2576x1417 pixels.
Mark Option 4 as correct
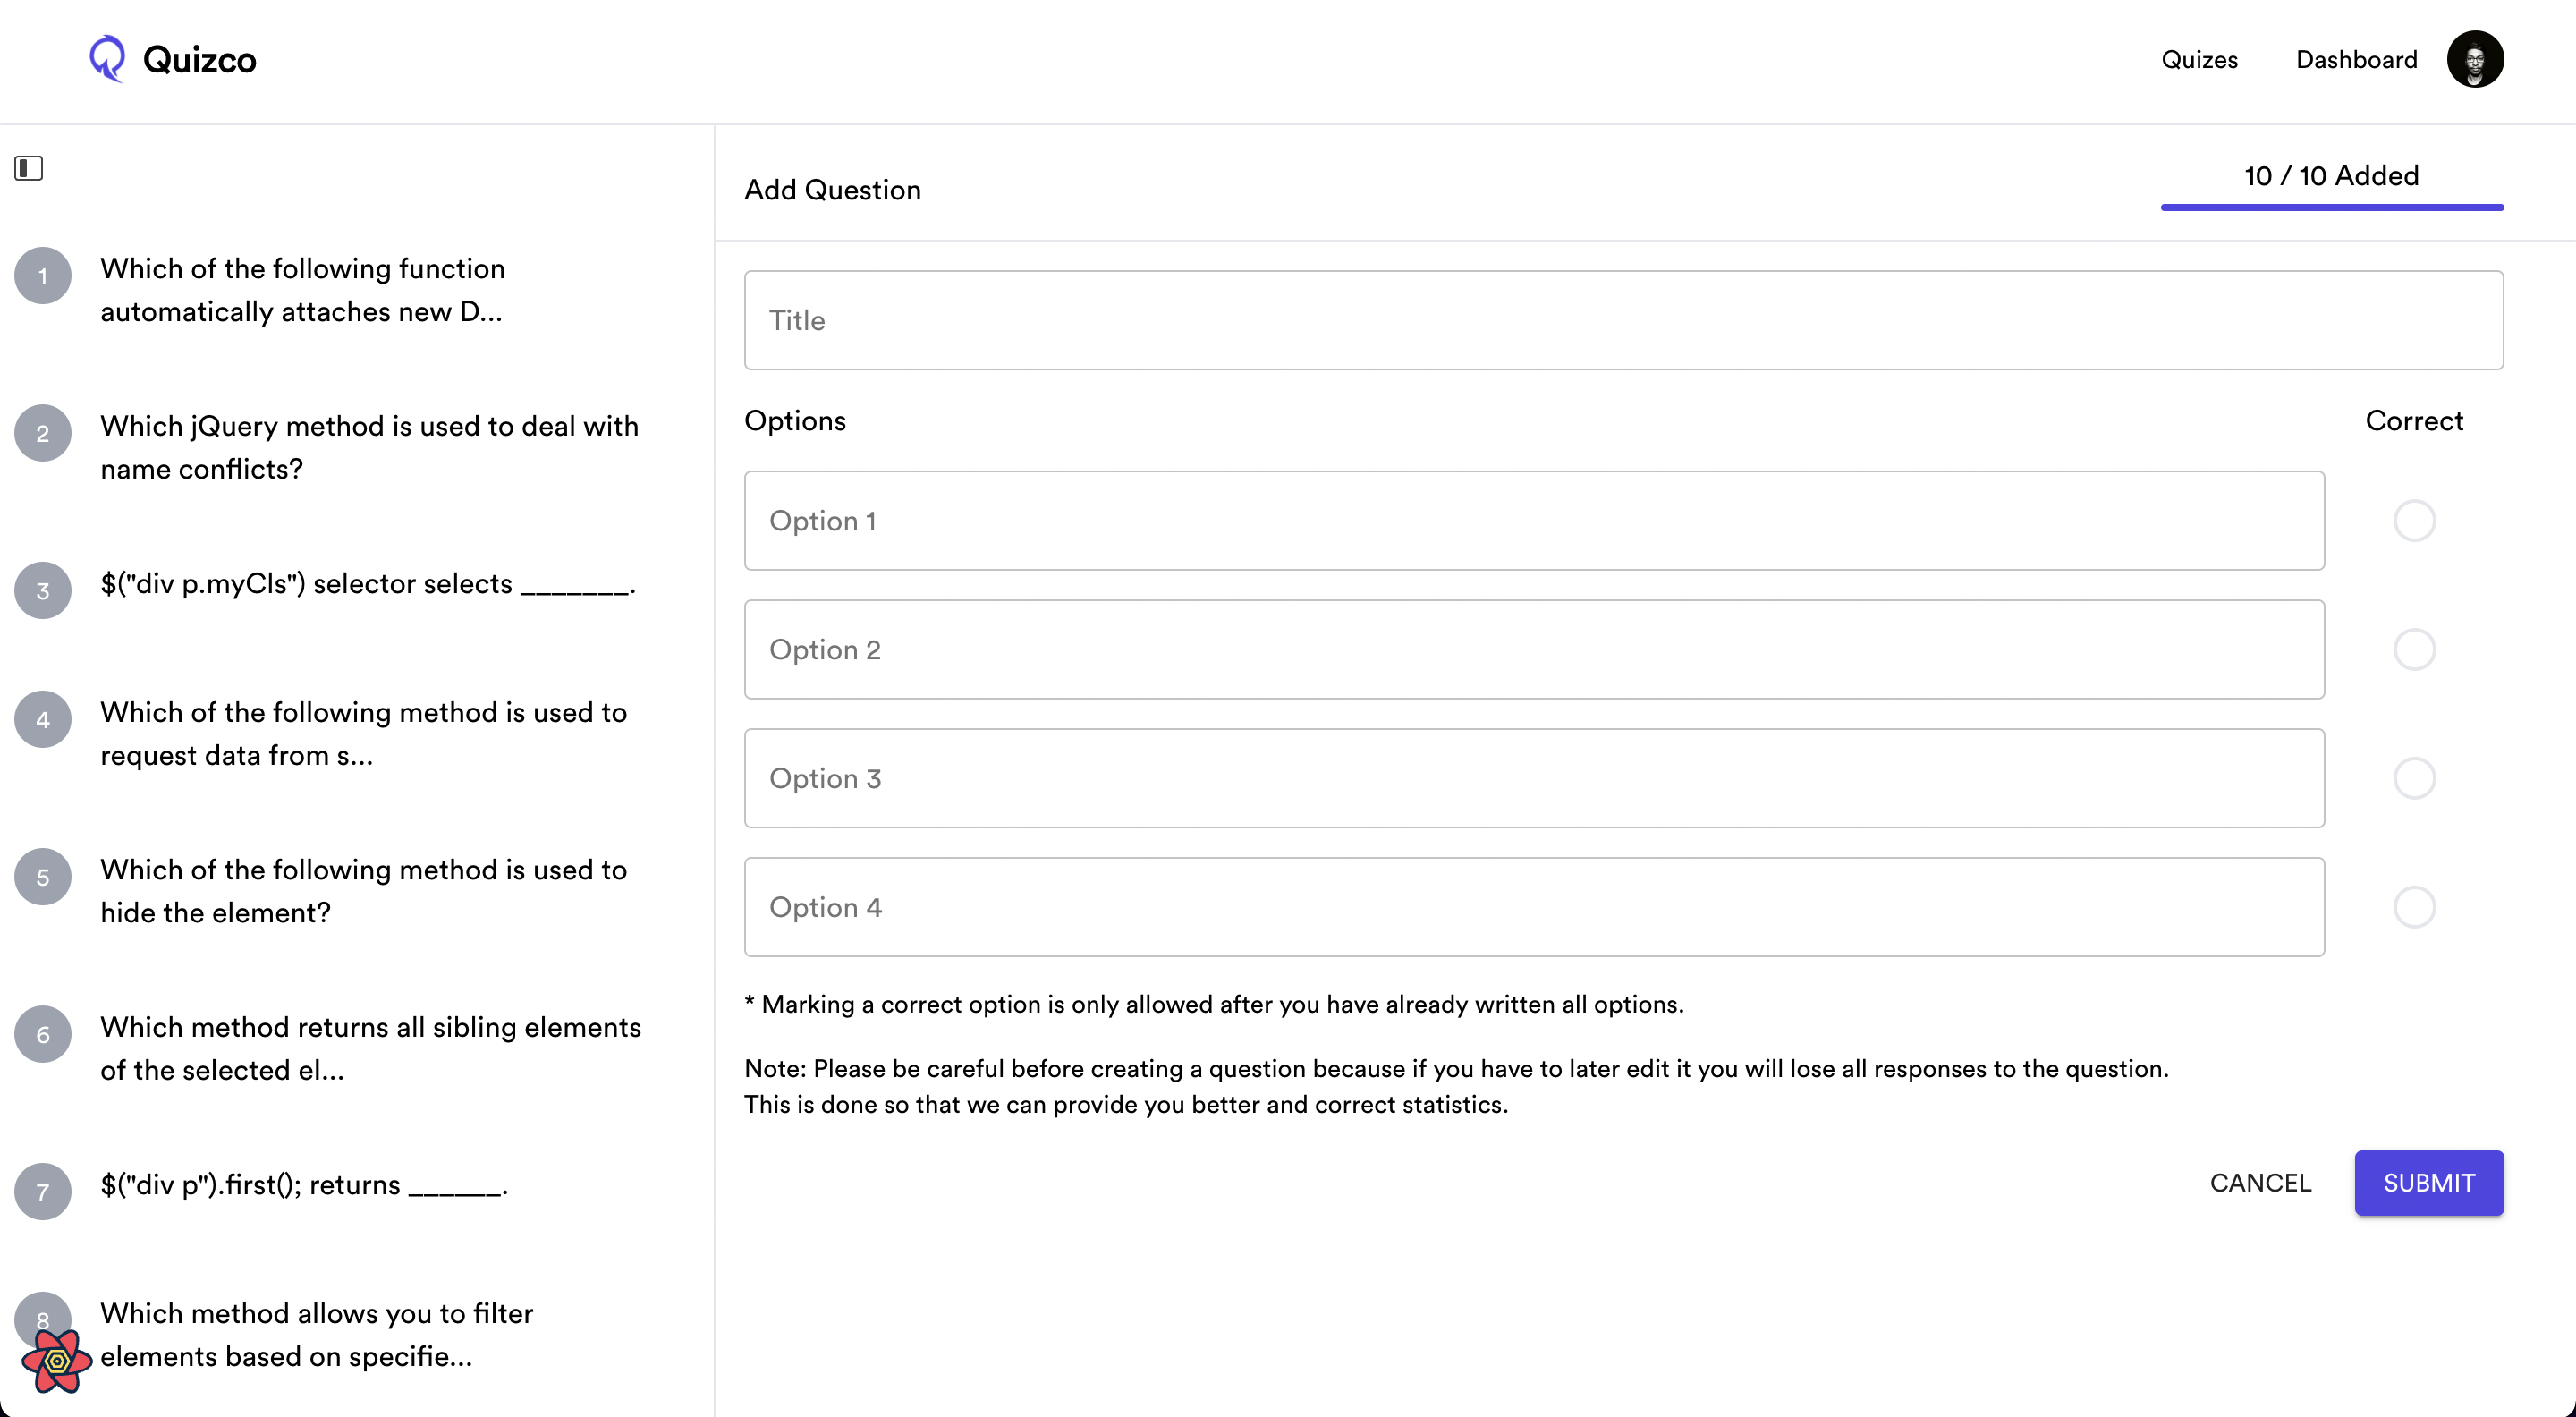tap(2414, 907)
